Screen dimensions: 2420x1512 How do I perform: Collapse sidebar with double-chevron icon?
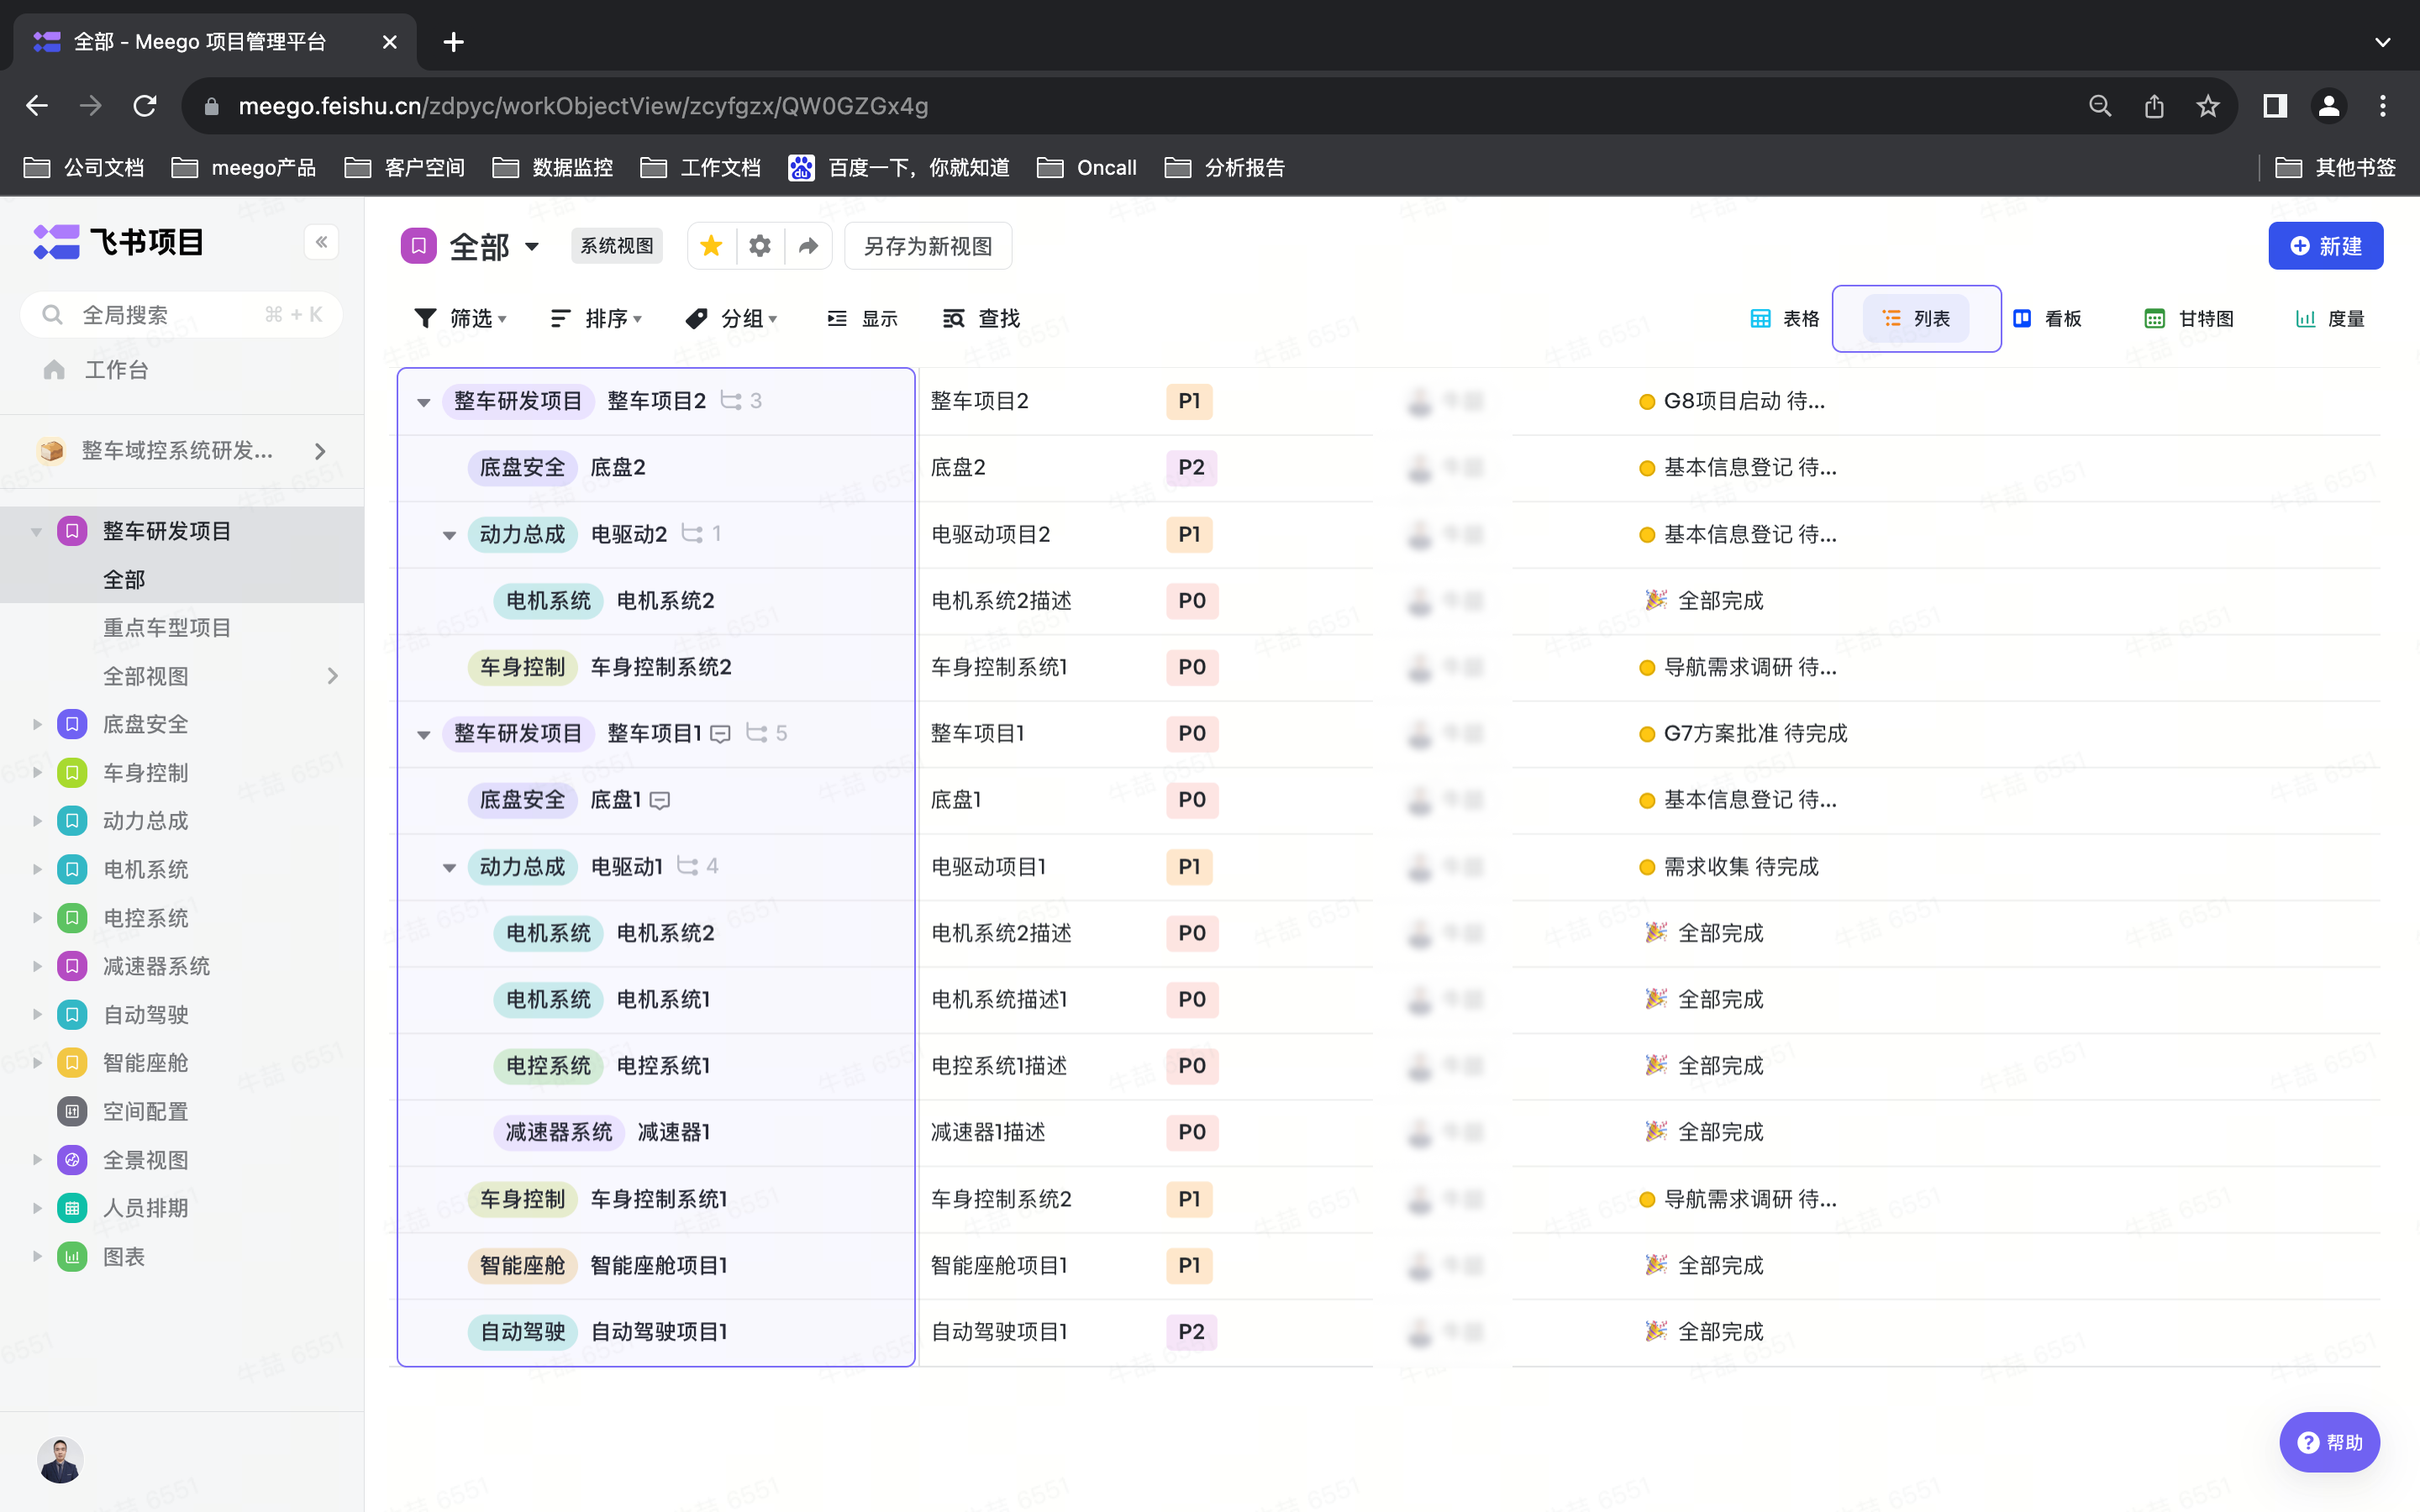[321, 242]
